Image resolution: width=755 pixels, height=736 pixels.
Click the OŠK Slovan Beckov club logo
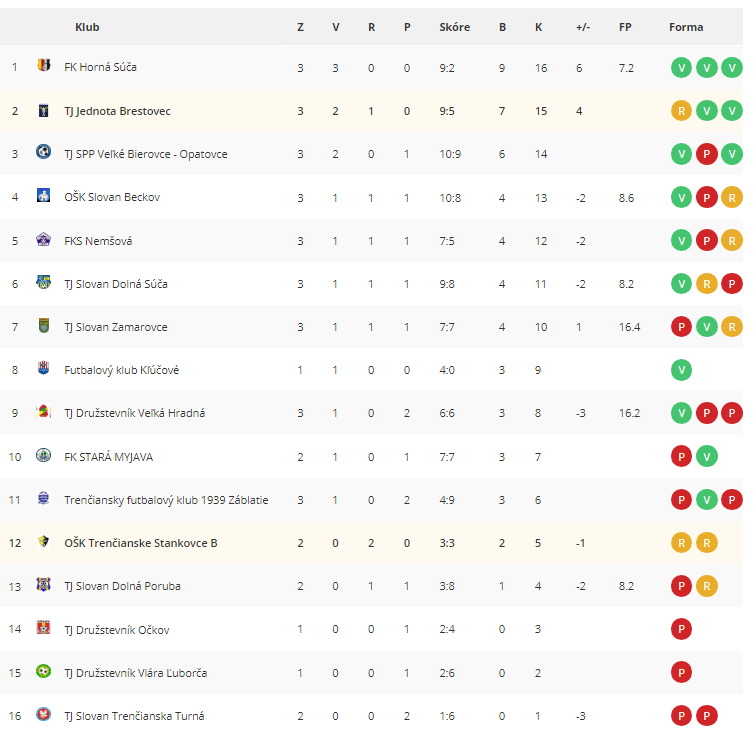43,195
